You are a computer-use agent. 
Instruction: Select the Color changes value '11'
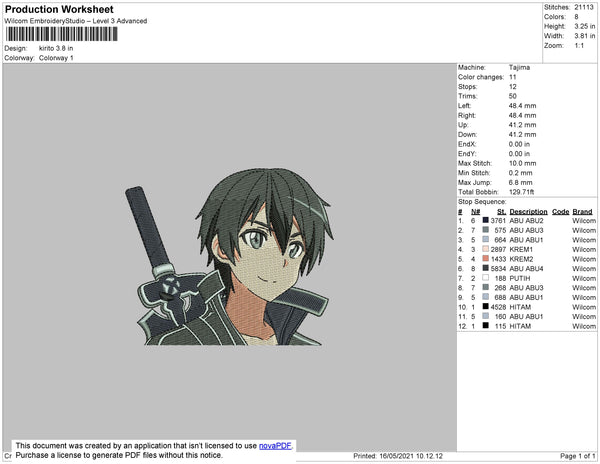point(512,77)
